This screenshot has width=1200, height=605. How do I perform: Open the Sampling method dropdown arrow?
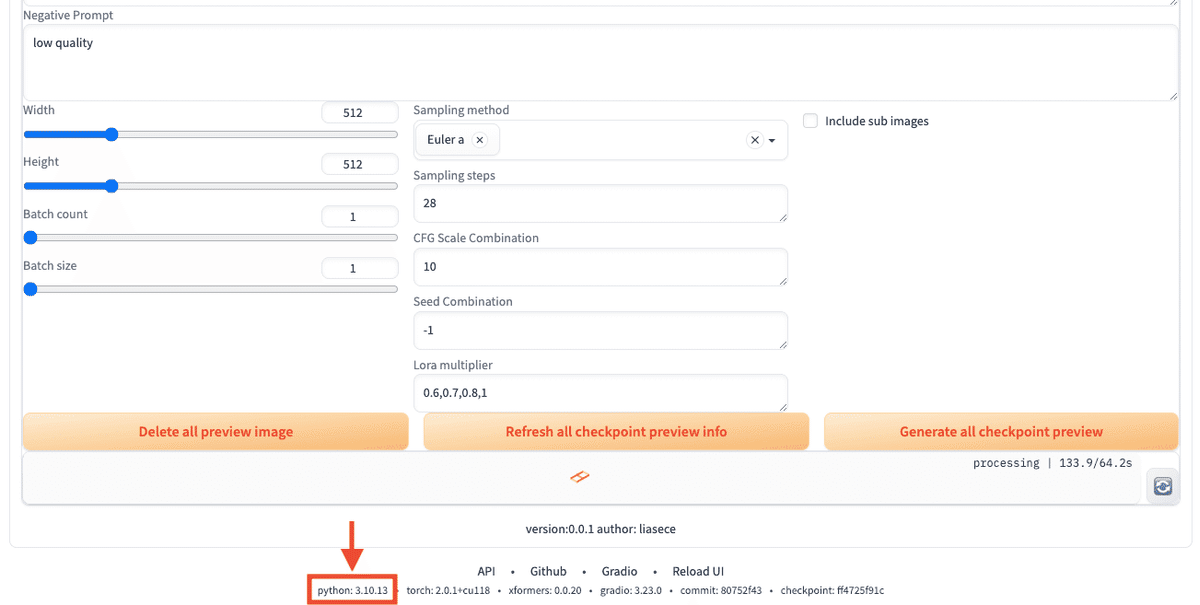click(772, 140)
